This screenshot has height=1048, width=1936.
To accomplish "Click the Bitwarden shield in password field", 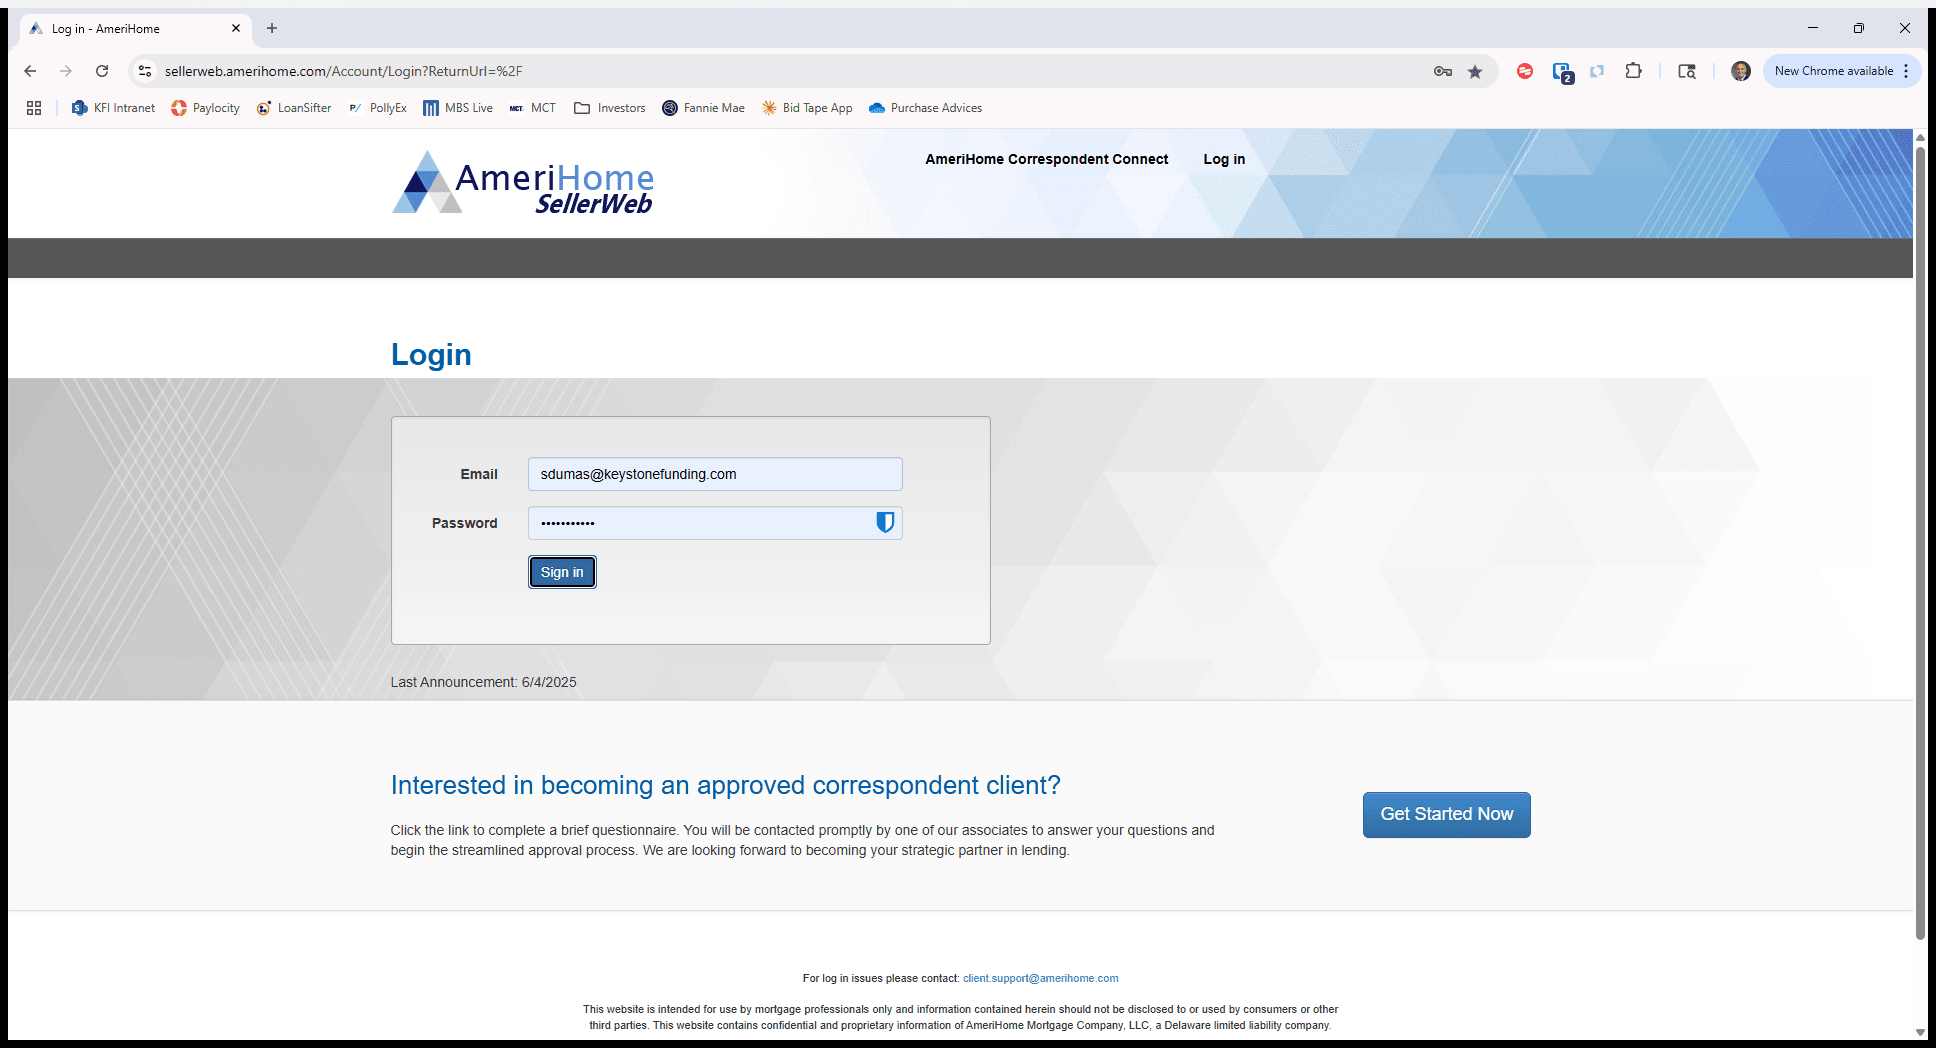I will 885,522.
